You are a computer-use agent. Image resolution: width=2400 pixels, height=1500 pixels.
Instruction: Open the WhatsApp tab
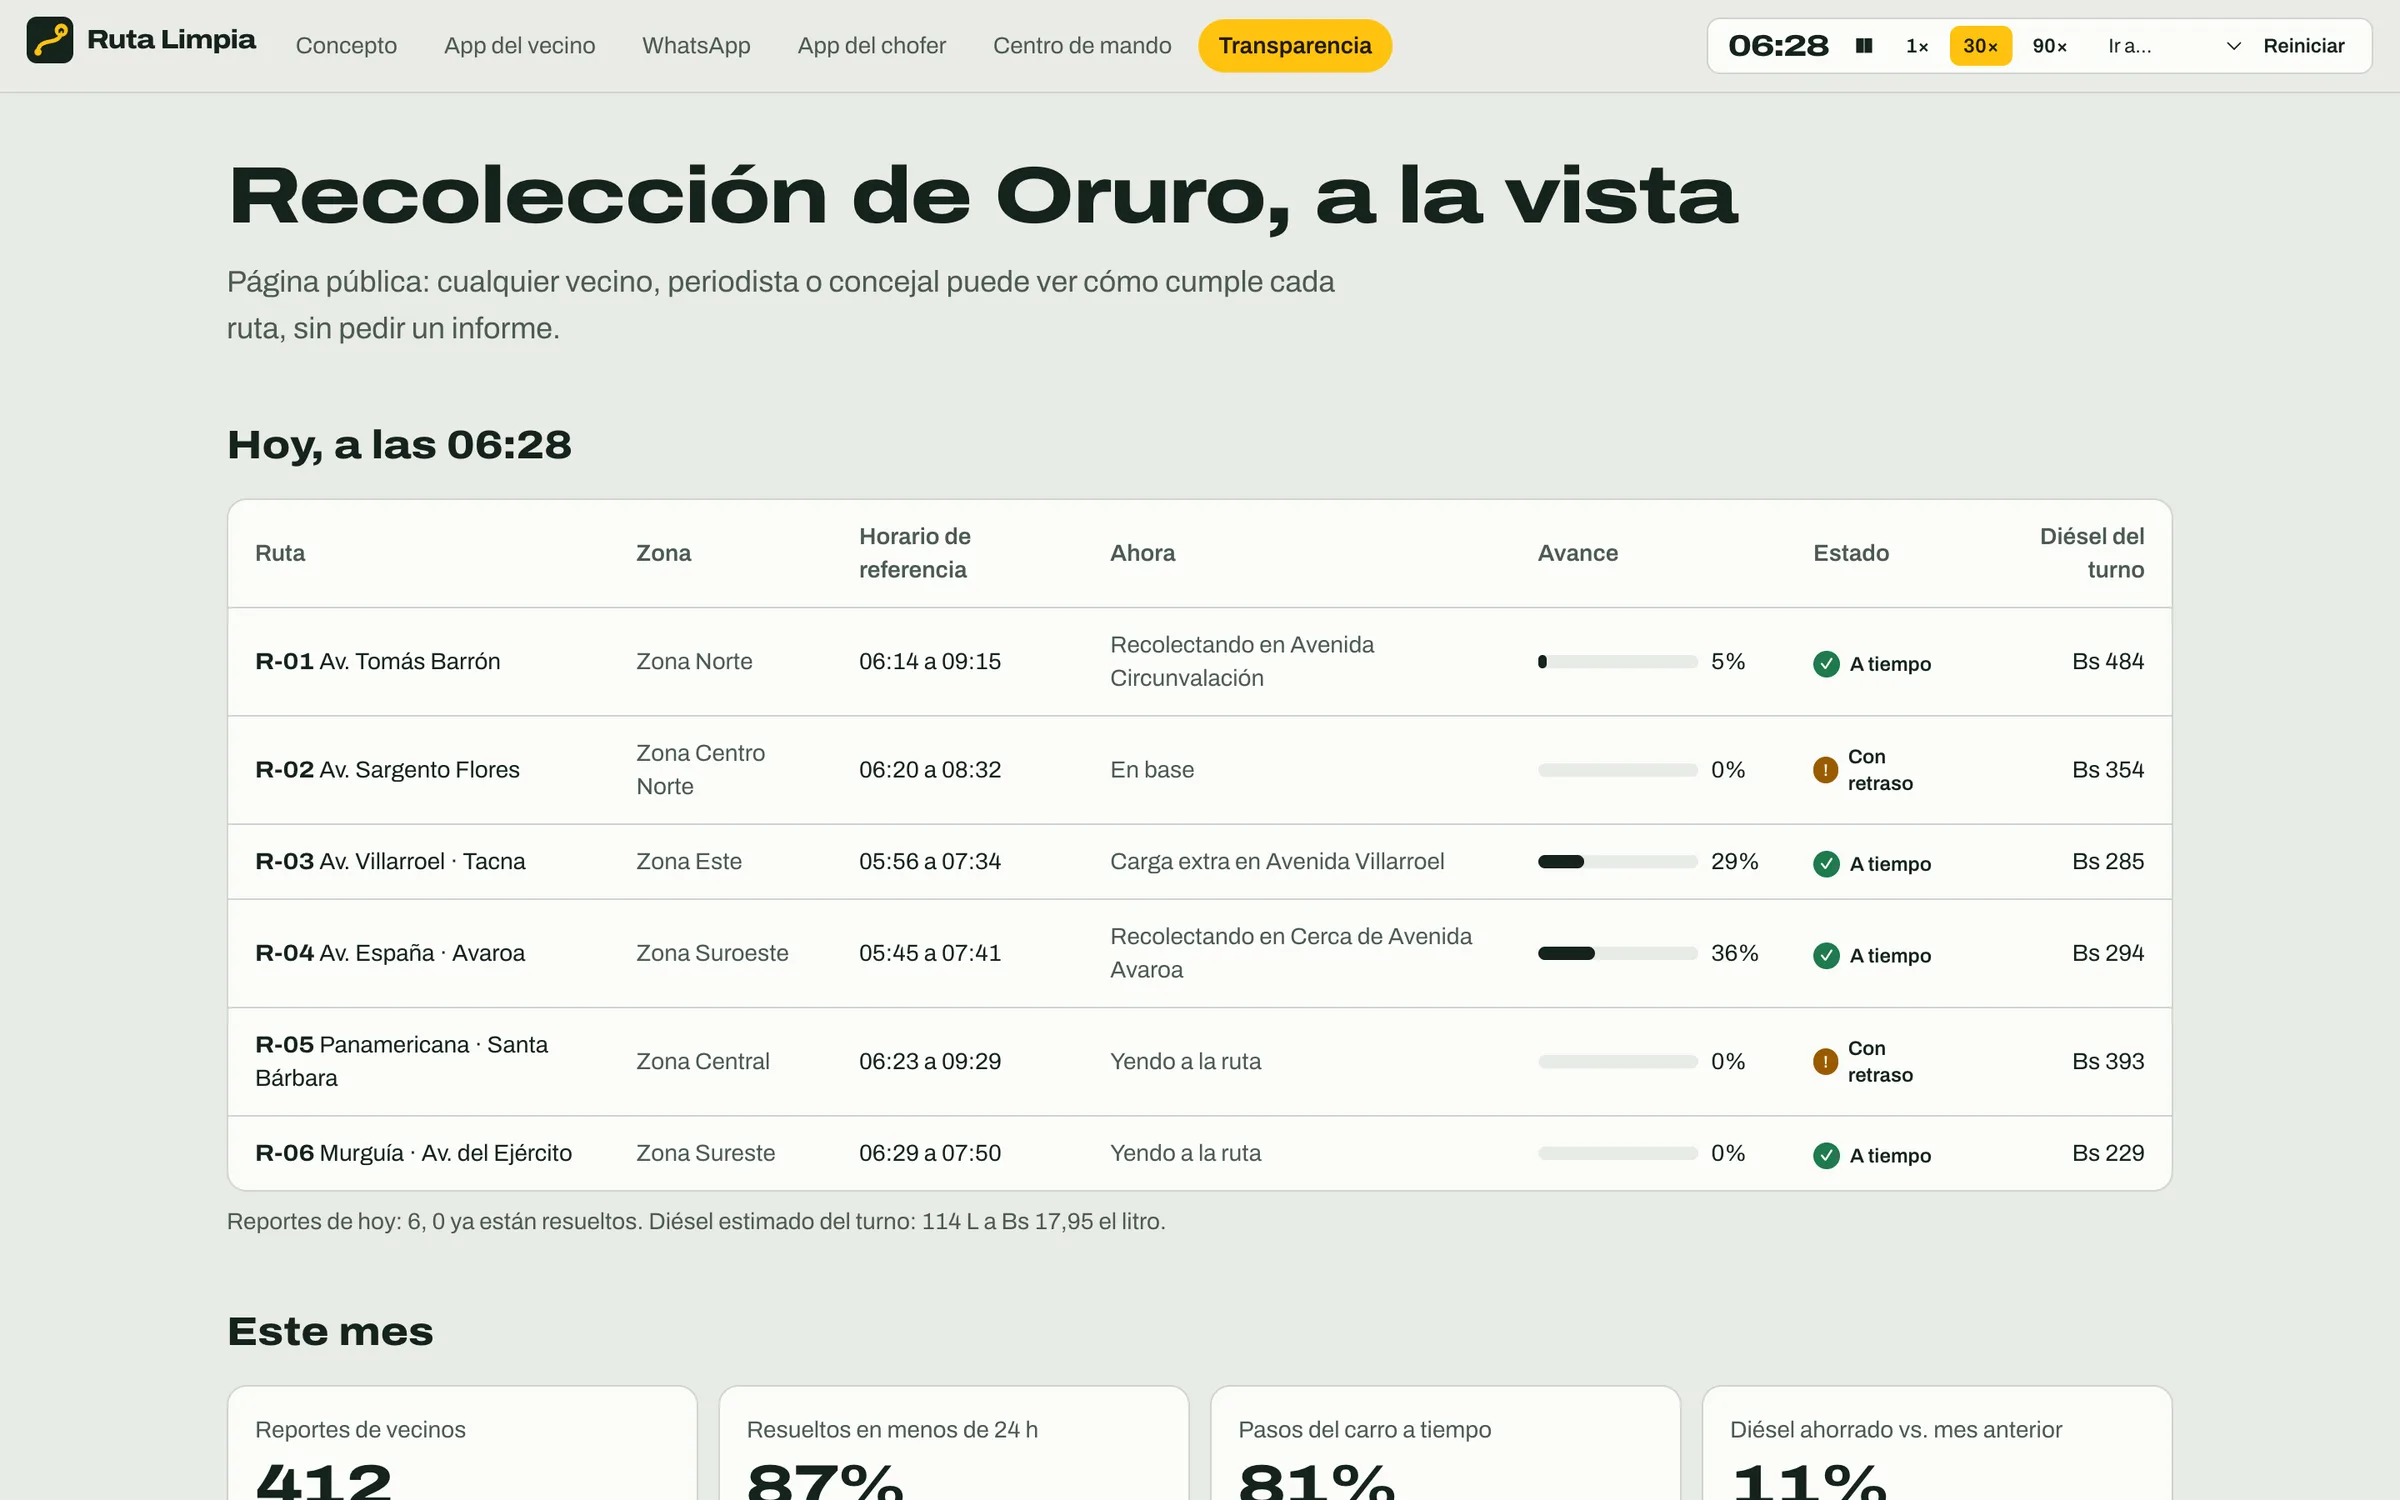click(696, 46)
